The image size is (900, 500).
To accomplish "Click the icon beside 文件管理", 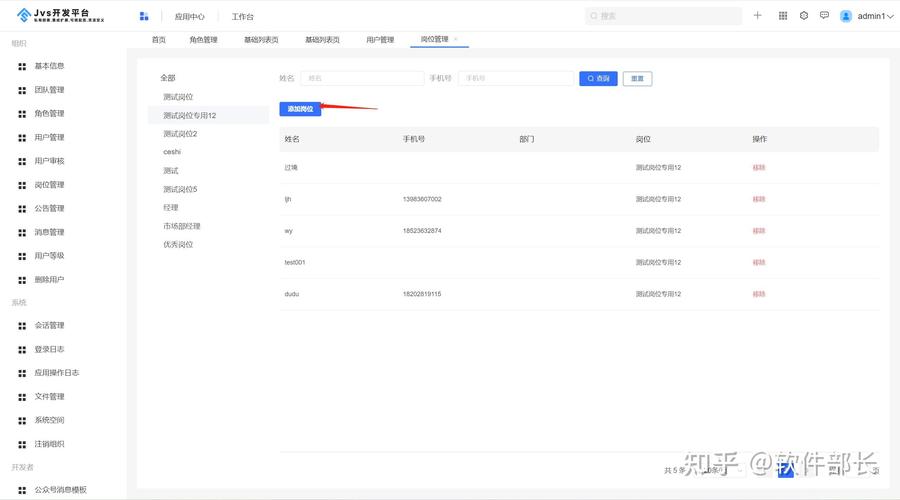I will click(x=22, y=397).
